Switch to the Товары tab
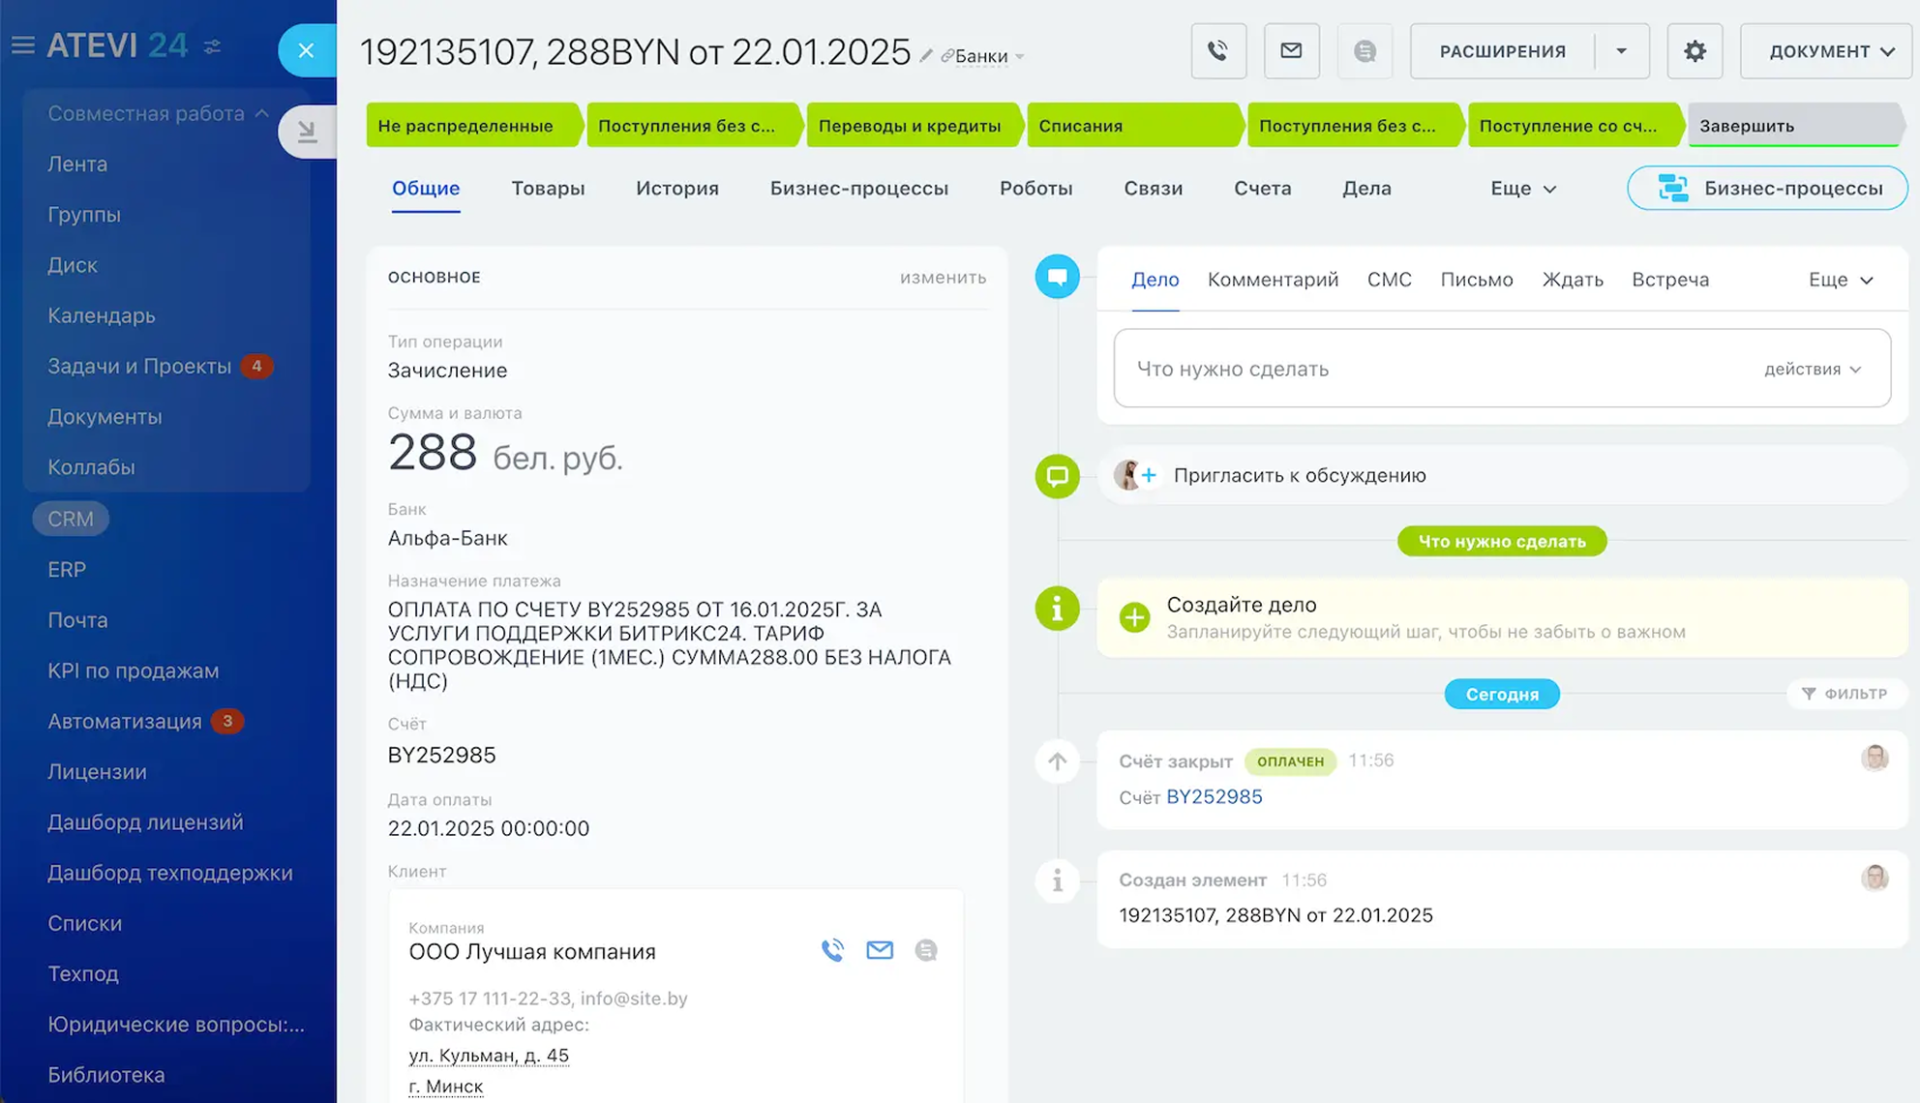 (x=547, y=189)
